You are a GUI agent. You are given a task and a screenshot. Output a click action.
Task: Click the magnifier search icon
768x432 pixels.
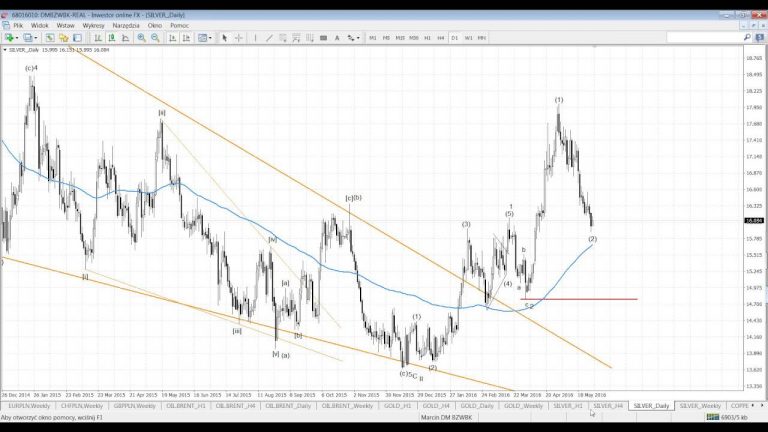point(747,37)
